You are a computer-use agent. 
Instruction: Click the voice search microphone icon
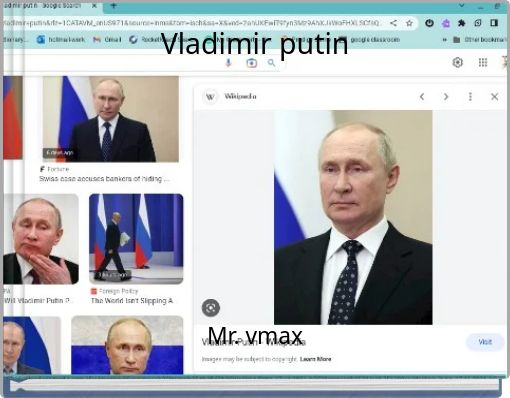(x=228, y=62)
